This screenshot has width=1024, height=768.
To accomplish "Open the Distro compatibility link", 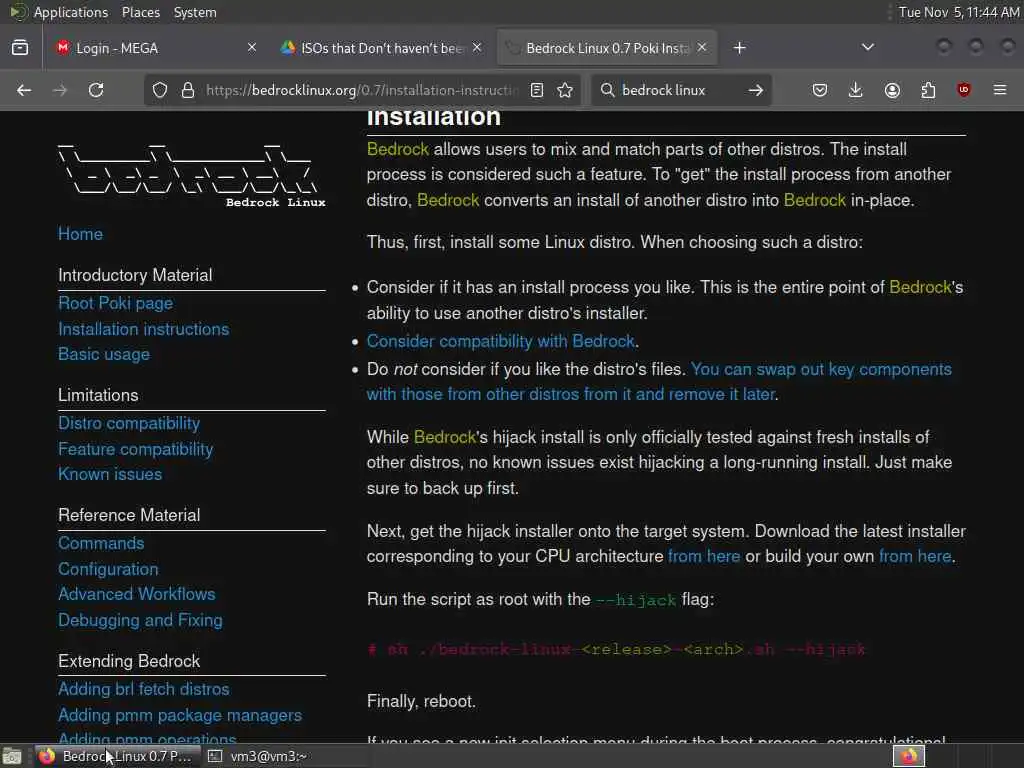I will pyautogui.click(x=129, y=423).
